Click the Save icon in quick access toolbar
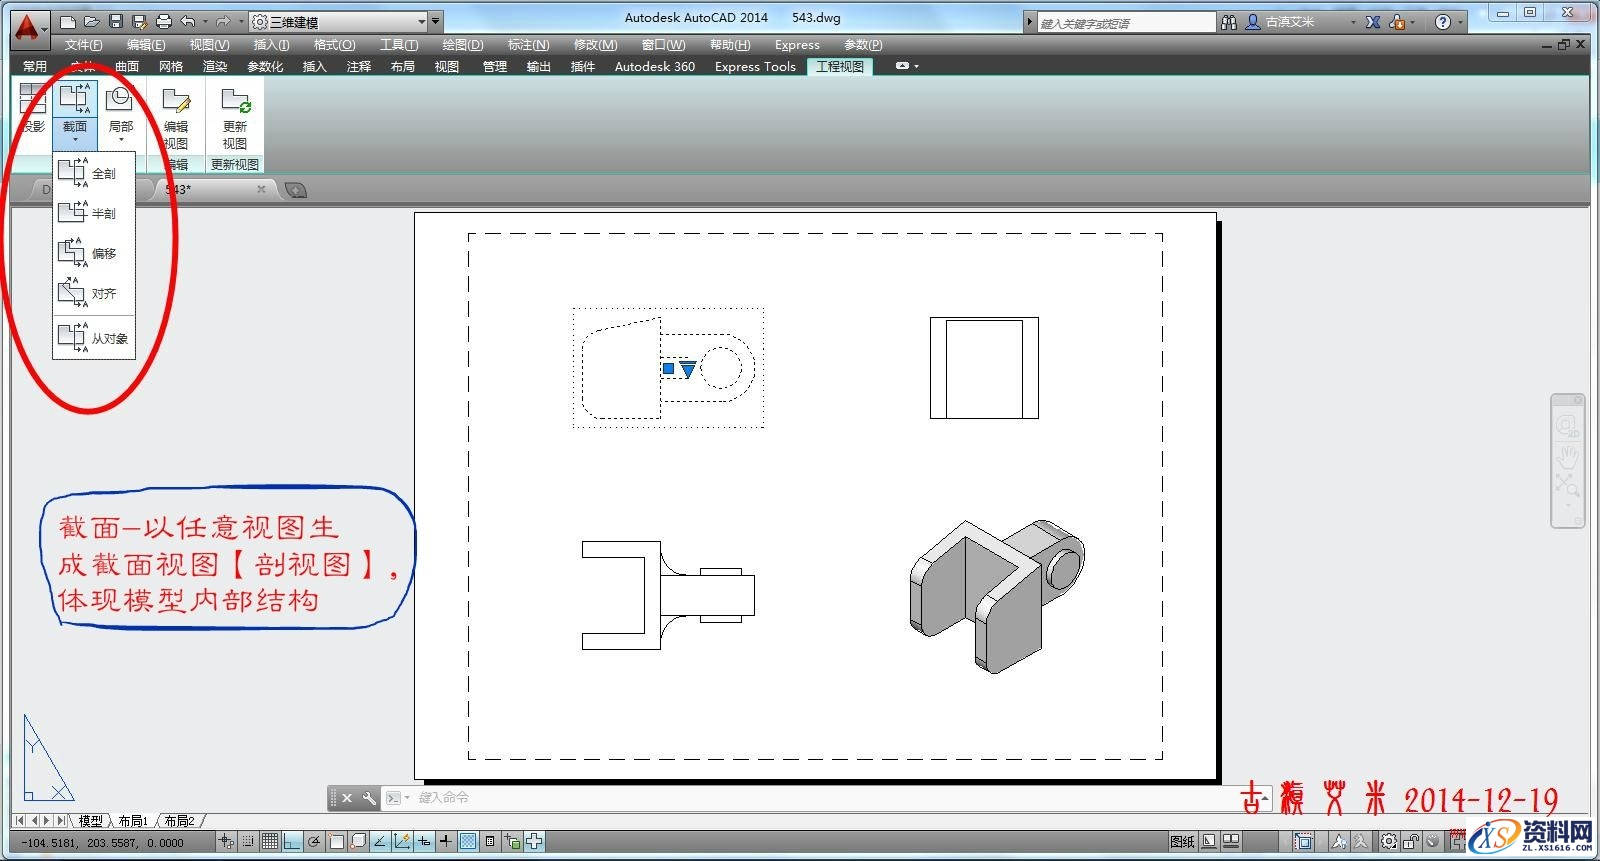1600x861 pixels. tap(116, 21)
